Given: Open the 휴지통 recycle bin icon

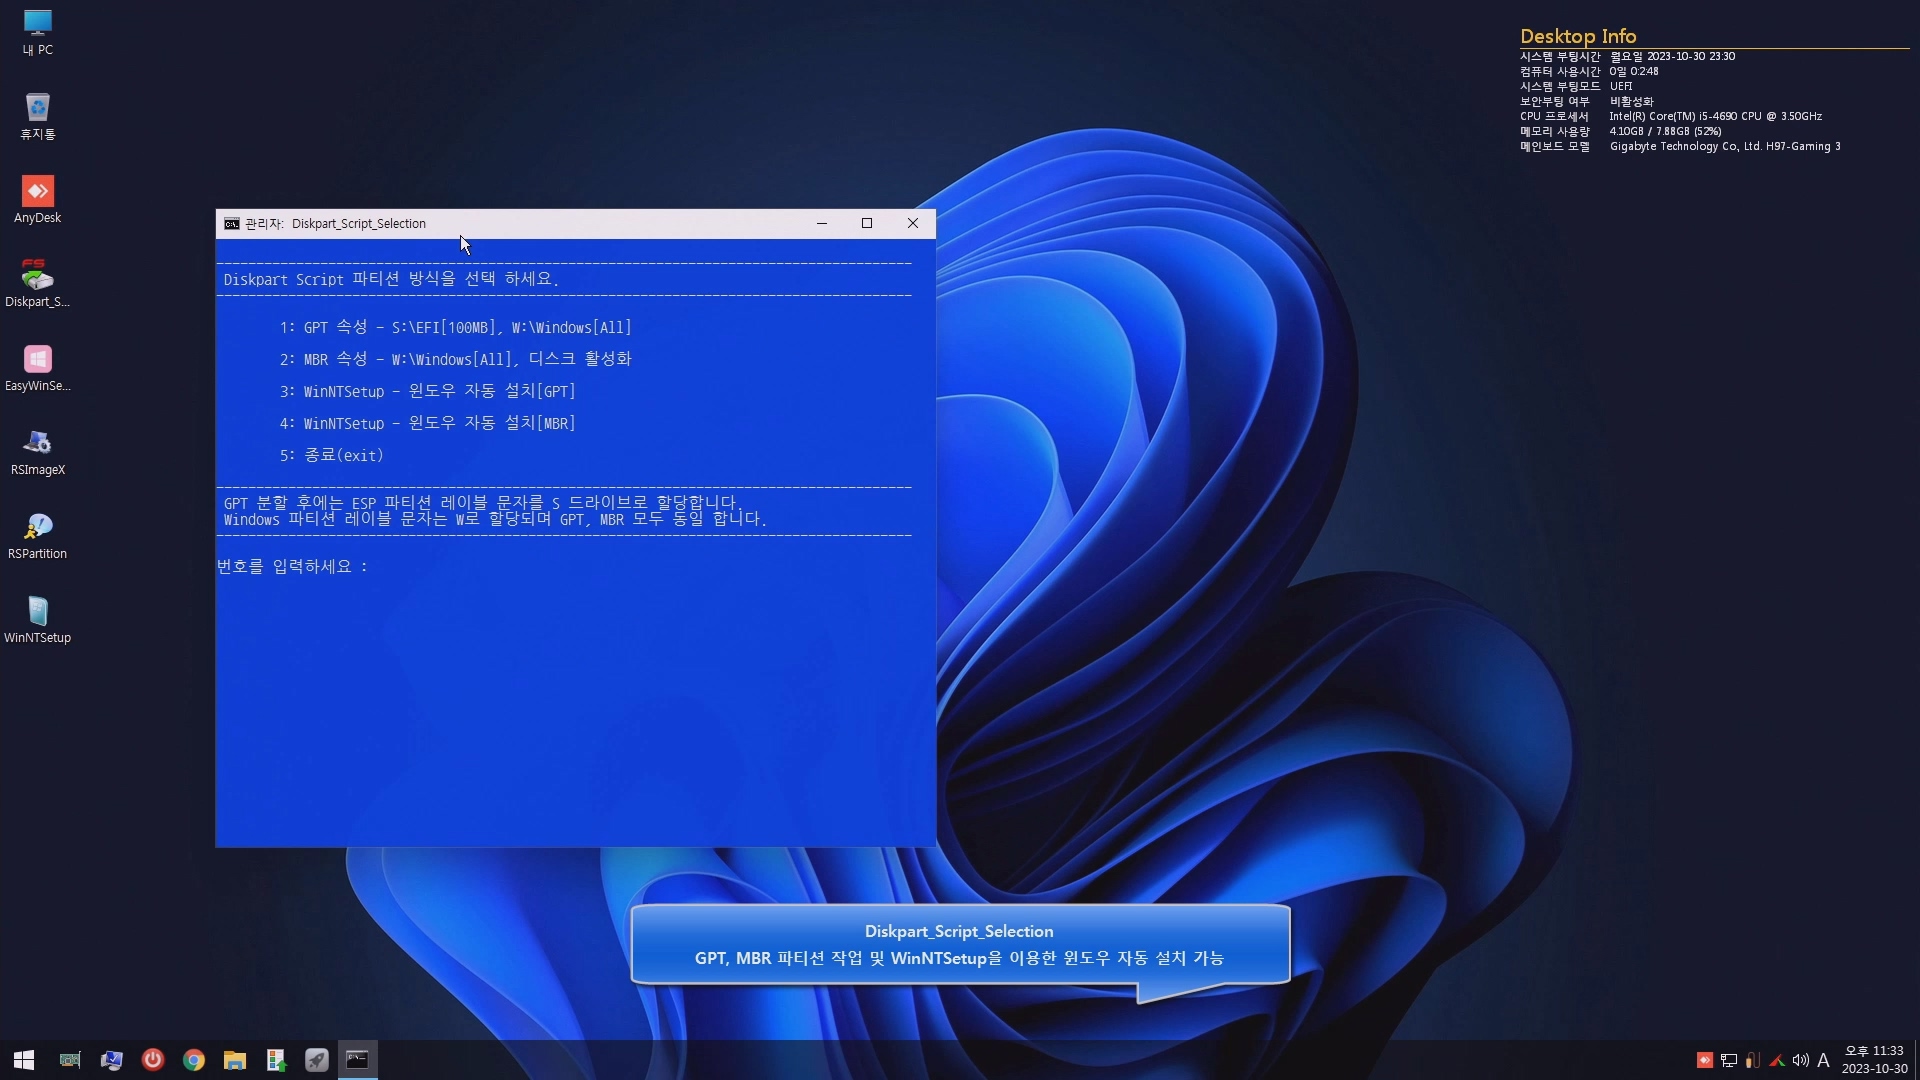Looking at the screenshot, I should click(37, 116).
